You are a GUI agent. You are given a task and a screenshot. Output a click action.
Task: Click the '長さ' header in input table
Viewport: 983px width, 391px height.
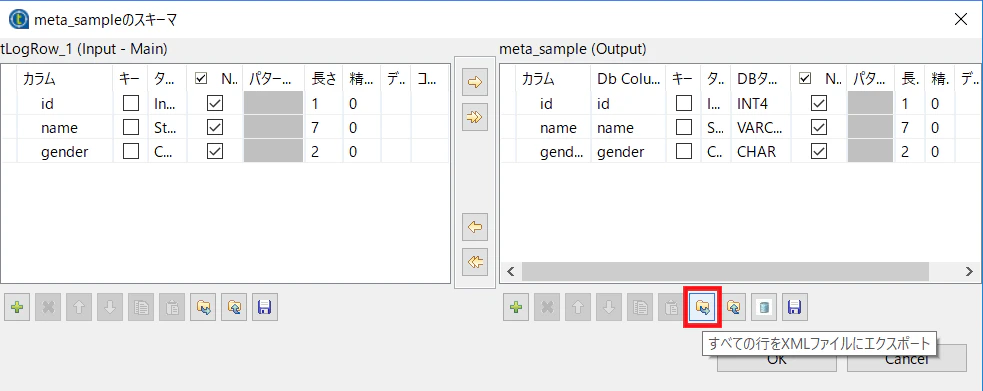coord(324,79)
